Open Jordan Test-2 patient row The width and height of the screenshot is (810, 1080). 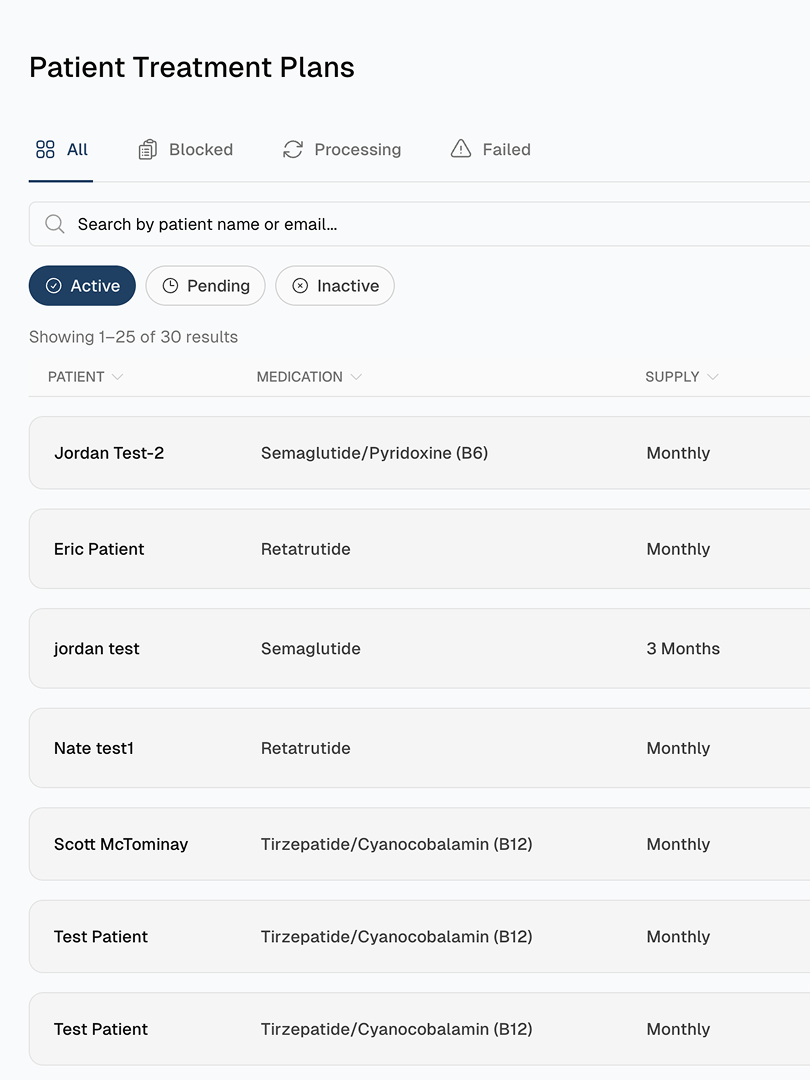pos(419,453)
